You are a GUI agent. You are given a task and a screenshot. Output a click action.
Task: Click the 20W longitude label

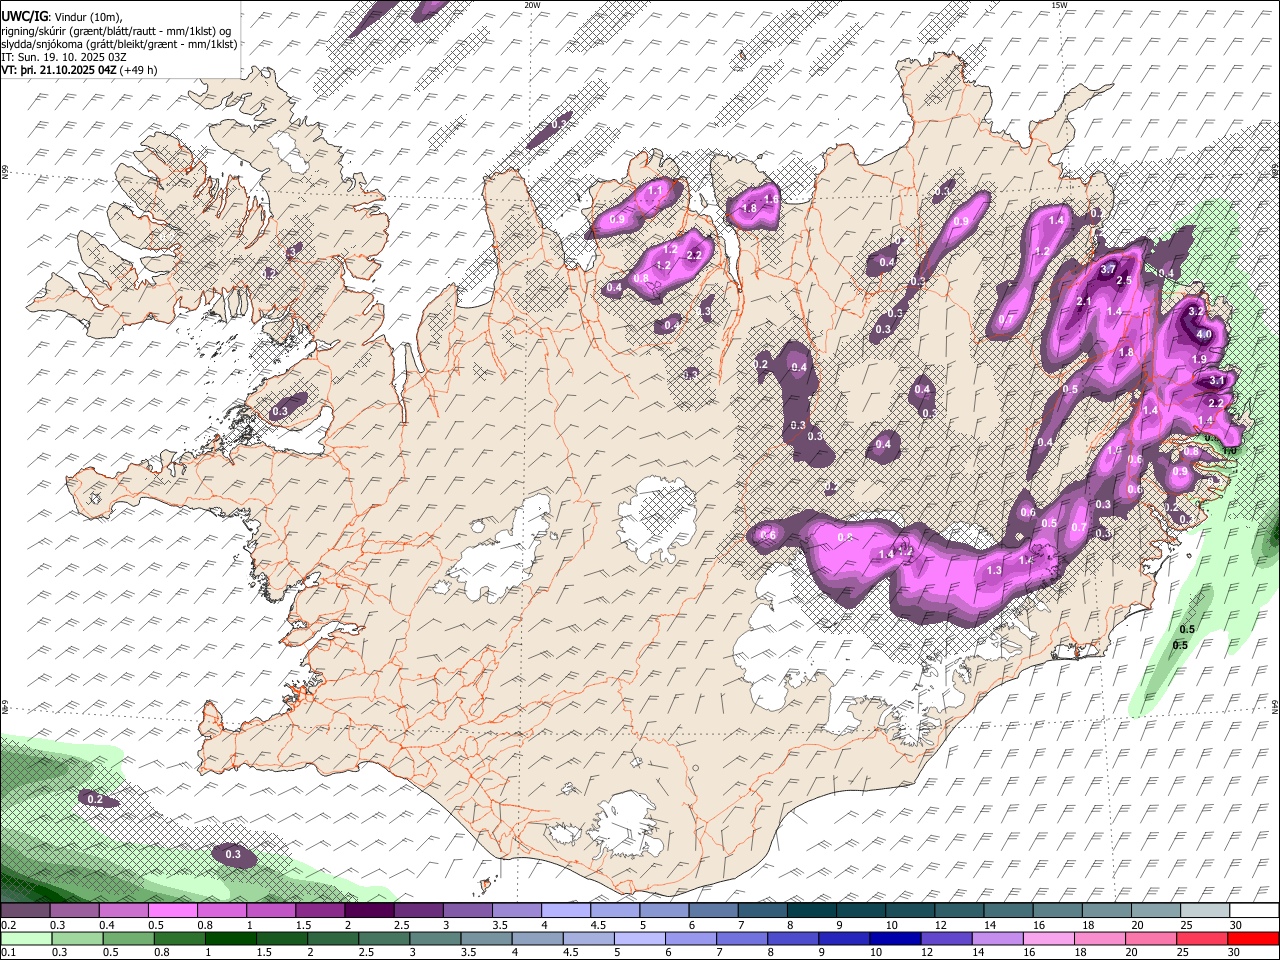(532, 5)
